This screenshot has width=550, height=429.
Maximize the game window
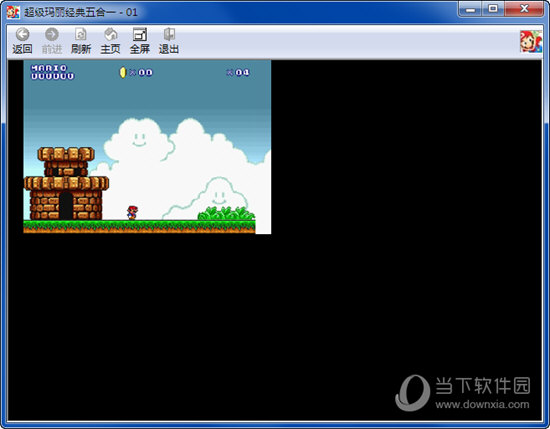[x=493, y=9]
